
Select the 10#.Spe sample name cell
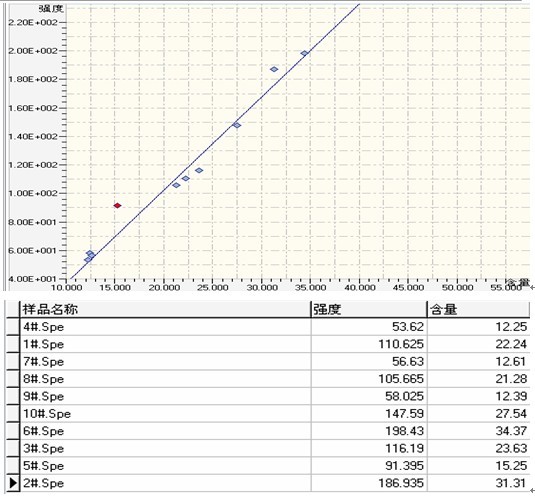(165, 414)
